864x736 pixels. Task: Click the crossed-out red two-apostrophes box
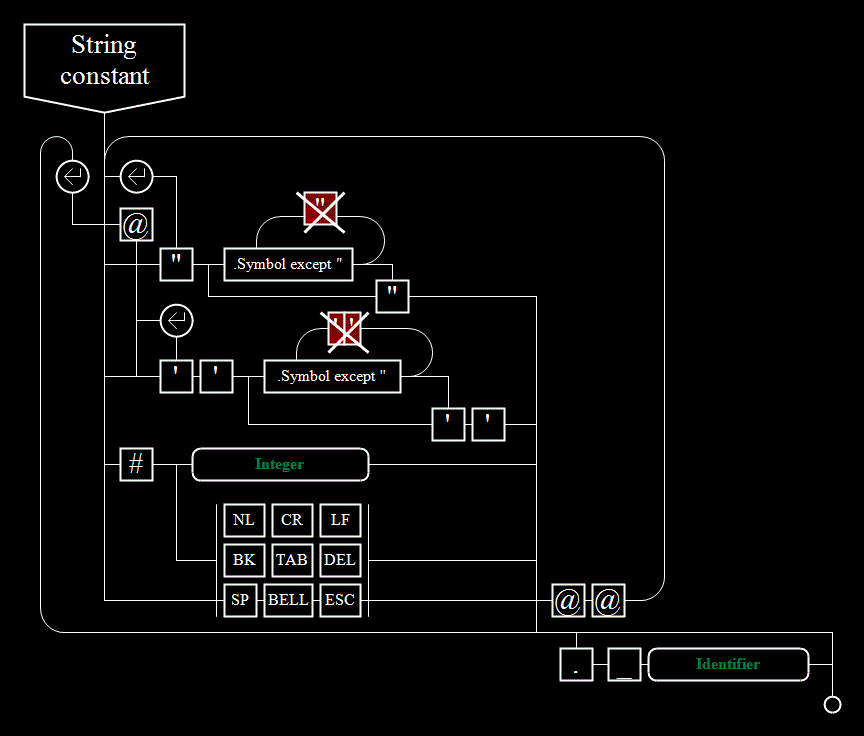tap(344, 332)
